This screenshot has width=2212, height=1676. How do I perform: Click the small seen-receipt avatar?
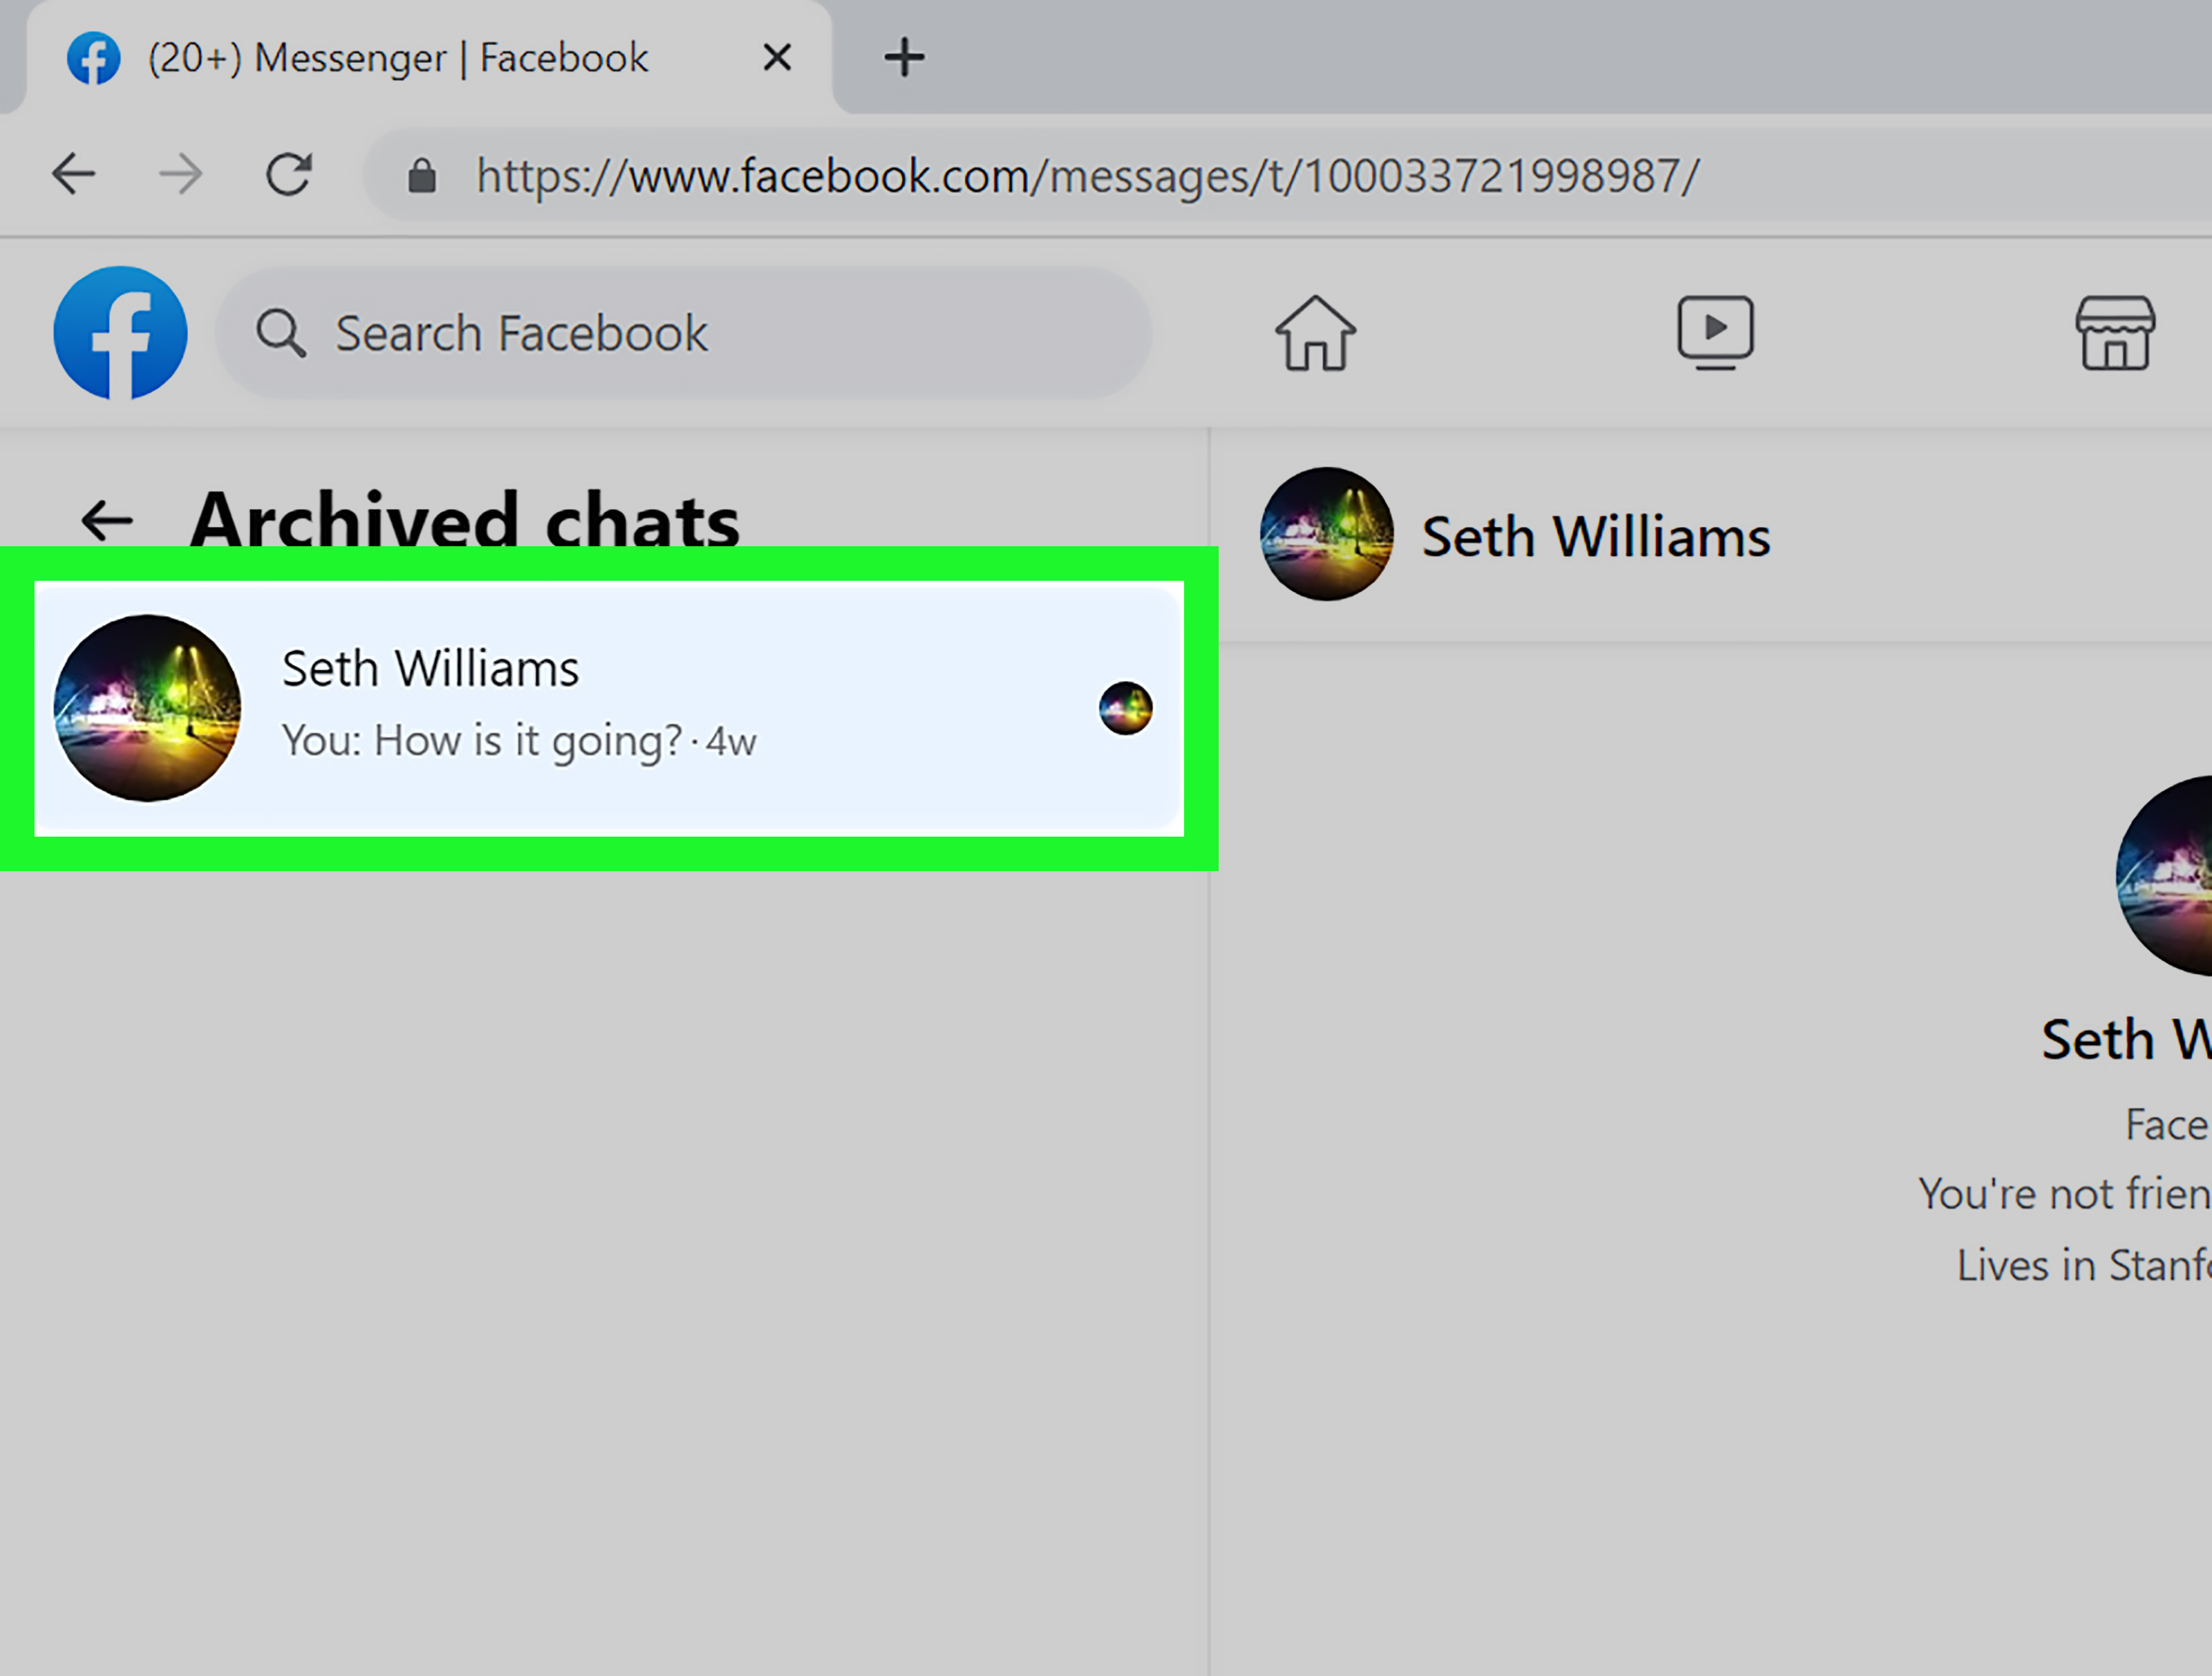coord(1125,708)
